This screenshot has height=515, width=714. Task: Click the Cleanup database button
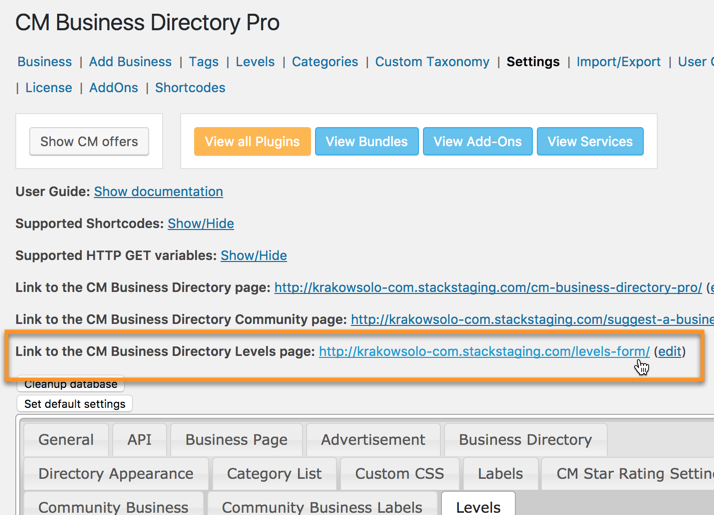71,384
